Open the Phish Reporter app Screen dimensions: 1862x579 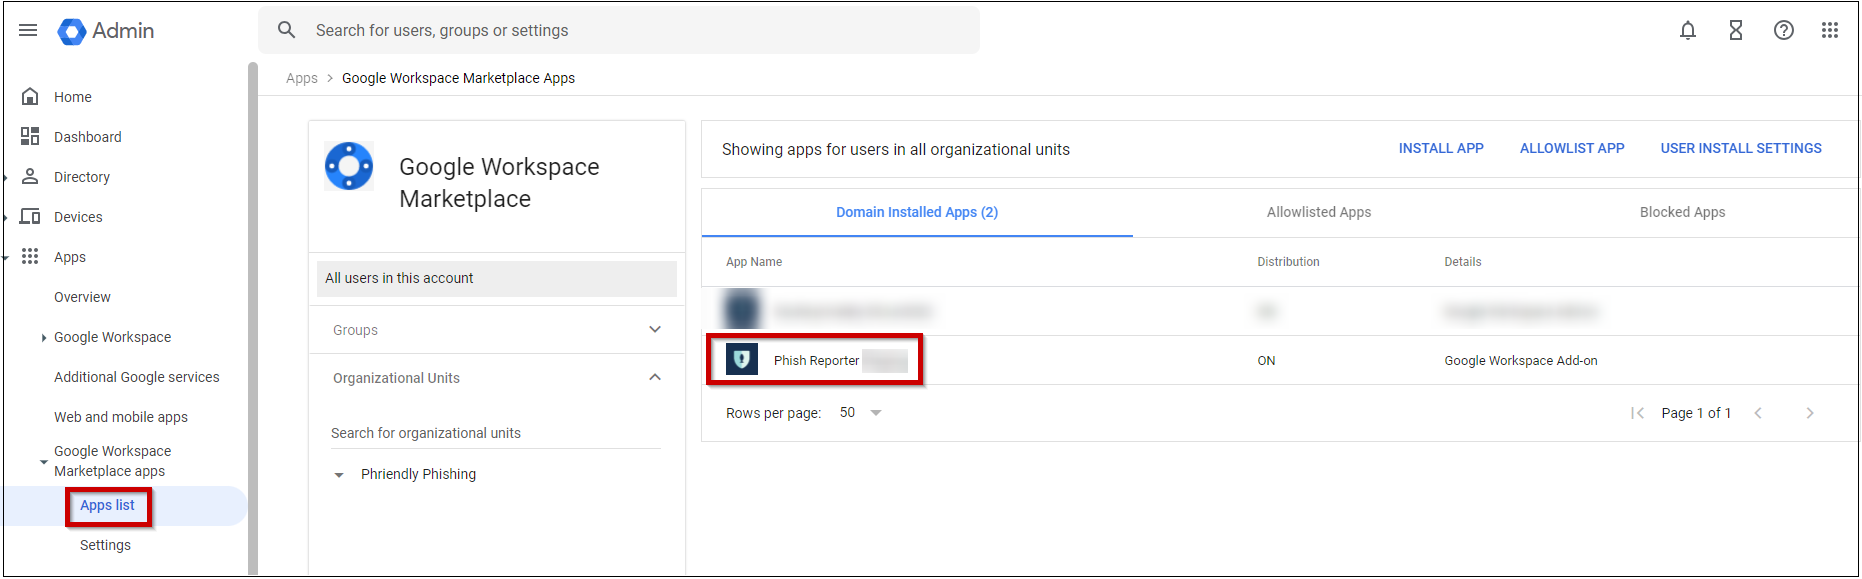point(816,361)
